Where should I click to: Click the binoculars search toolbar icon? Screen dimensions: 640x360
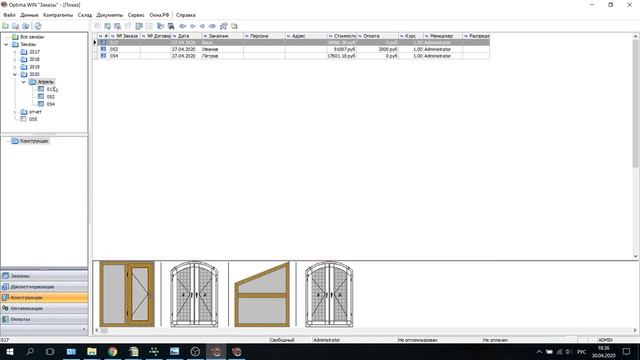pos(171,26)
